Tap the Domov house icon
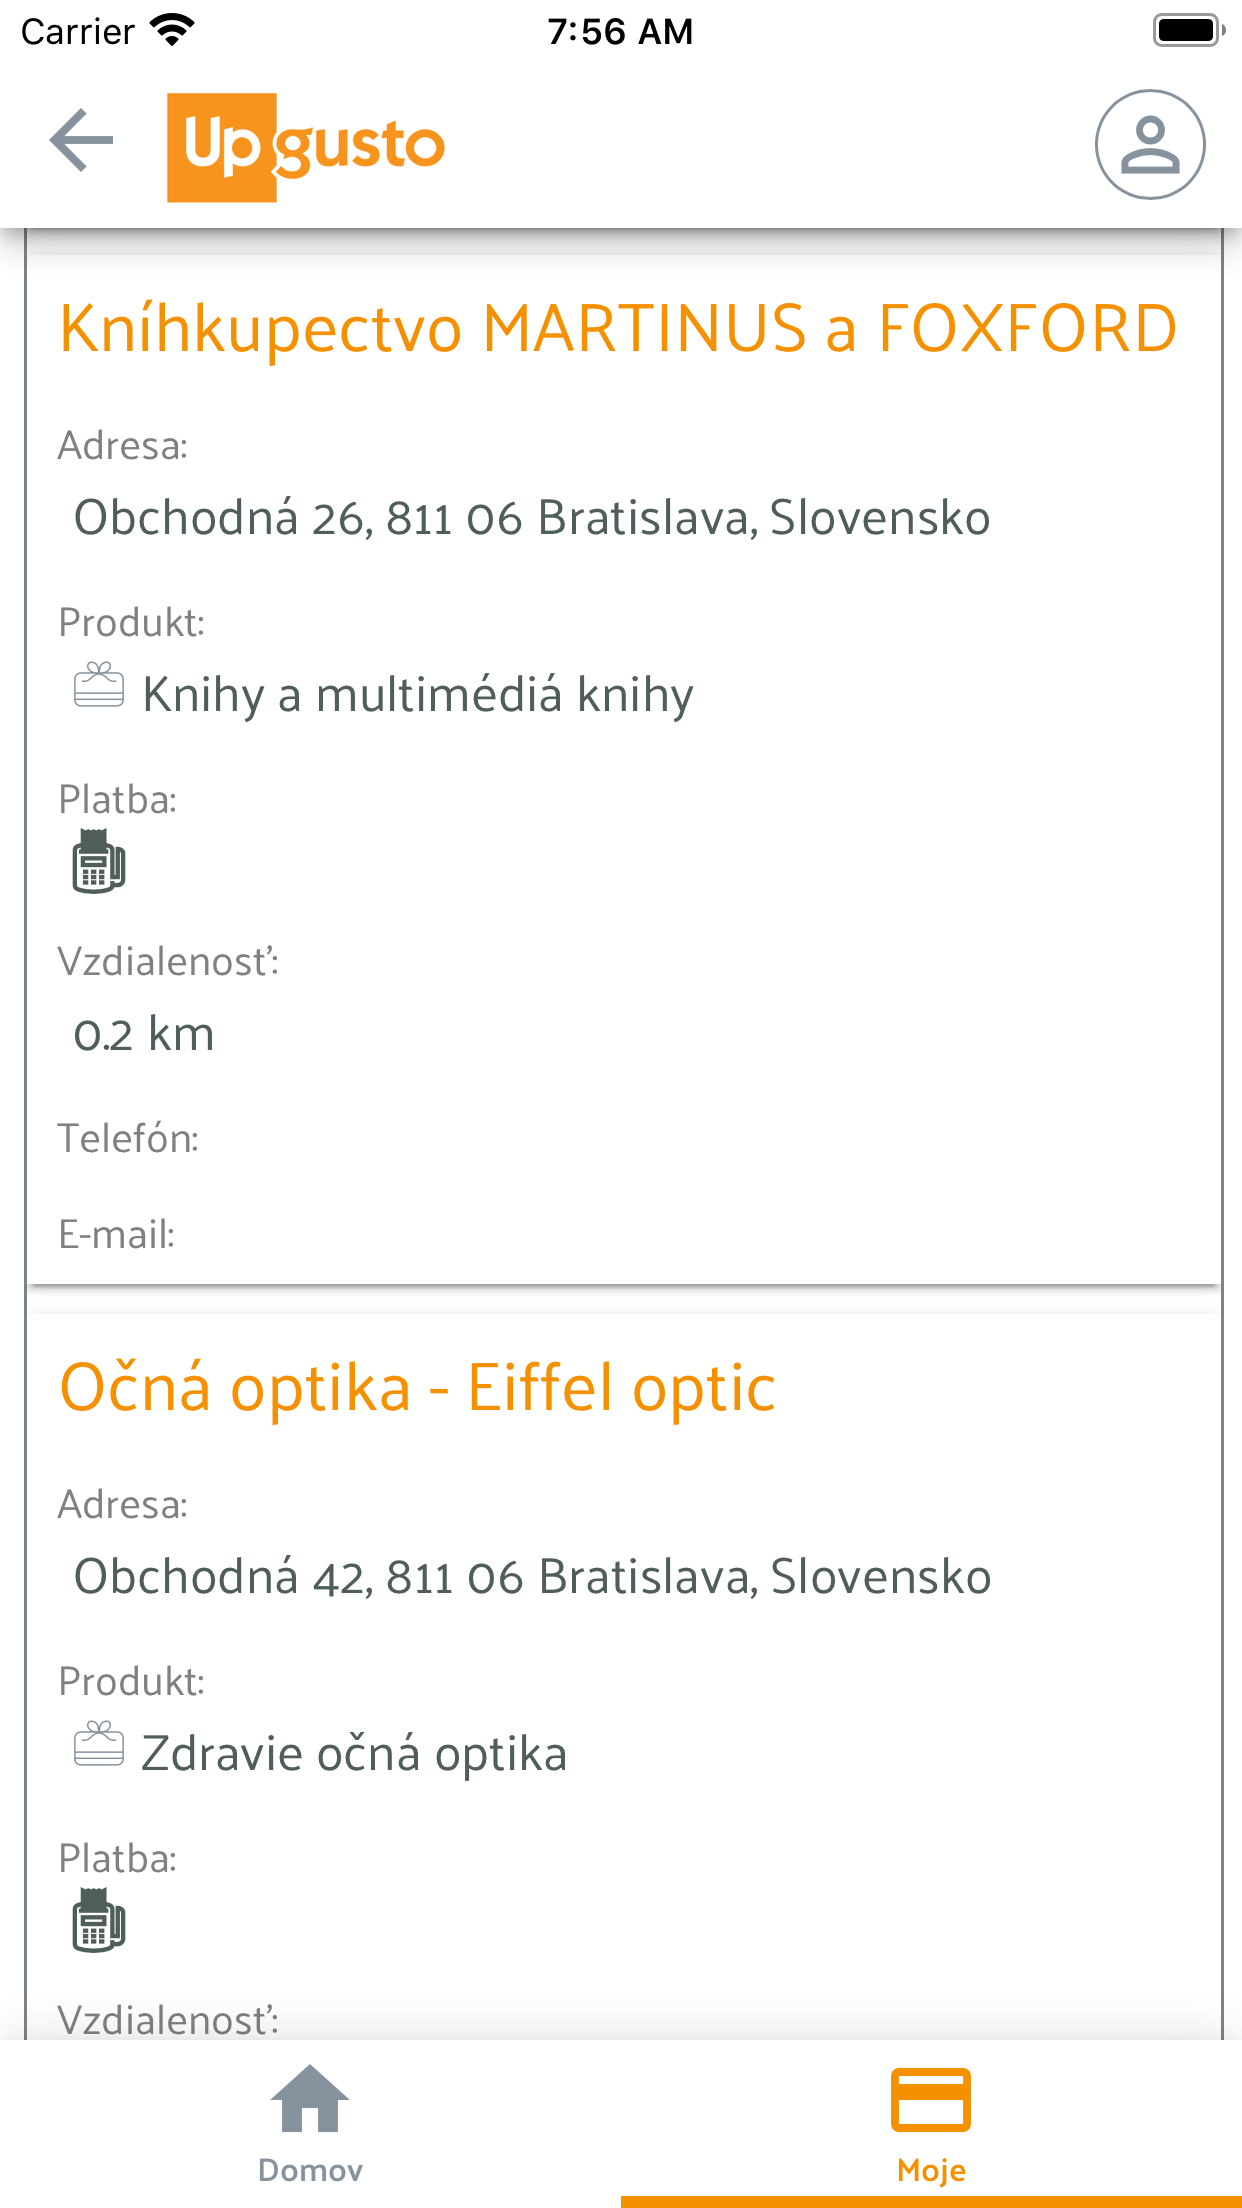Image resolution: width=1242 pixels, height=2208 pixels. click(310, 2099)
